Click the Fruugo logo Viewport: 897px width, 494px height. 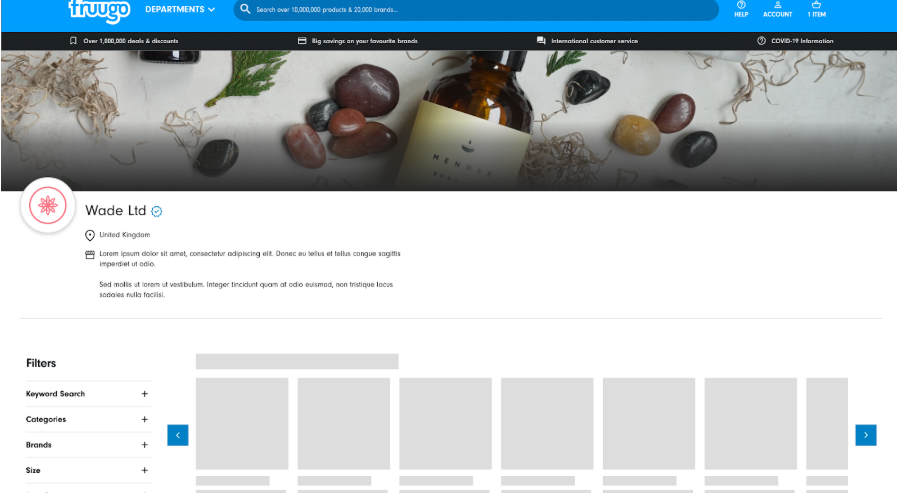(98, 9)
